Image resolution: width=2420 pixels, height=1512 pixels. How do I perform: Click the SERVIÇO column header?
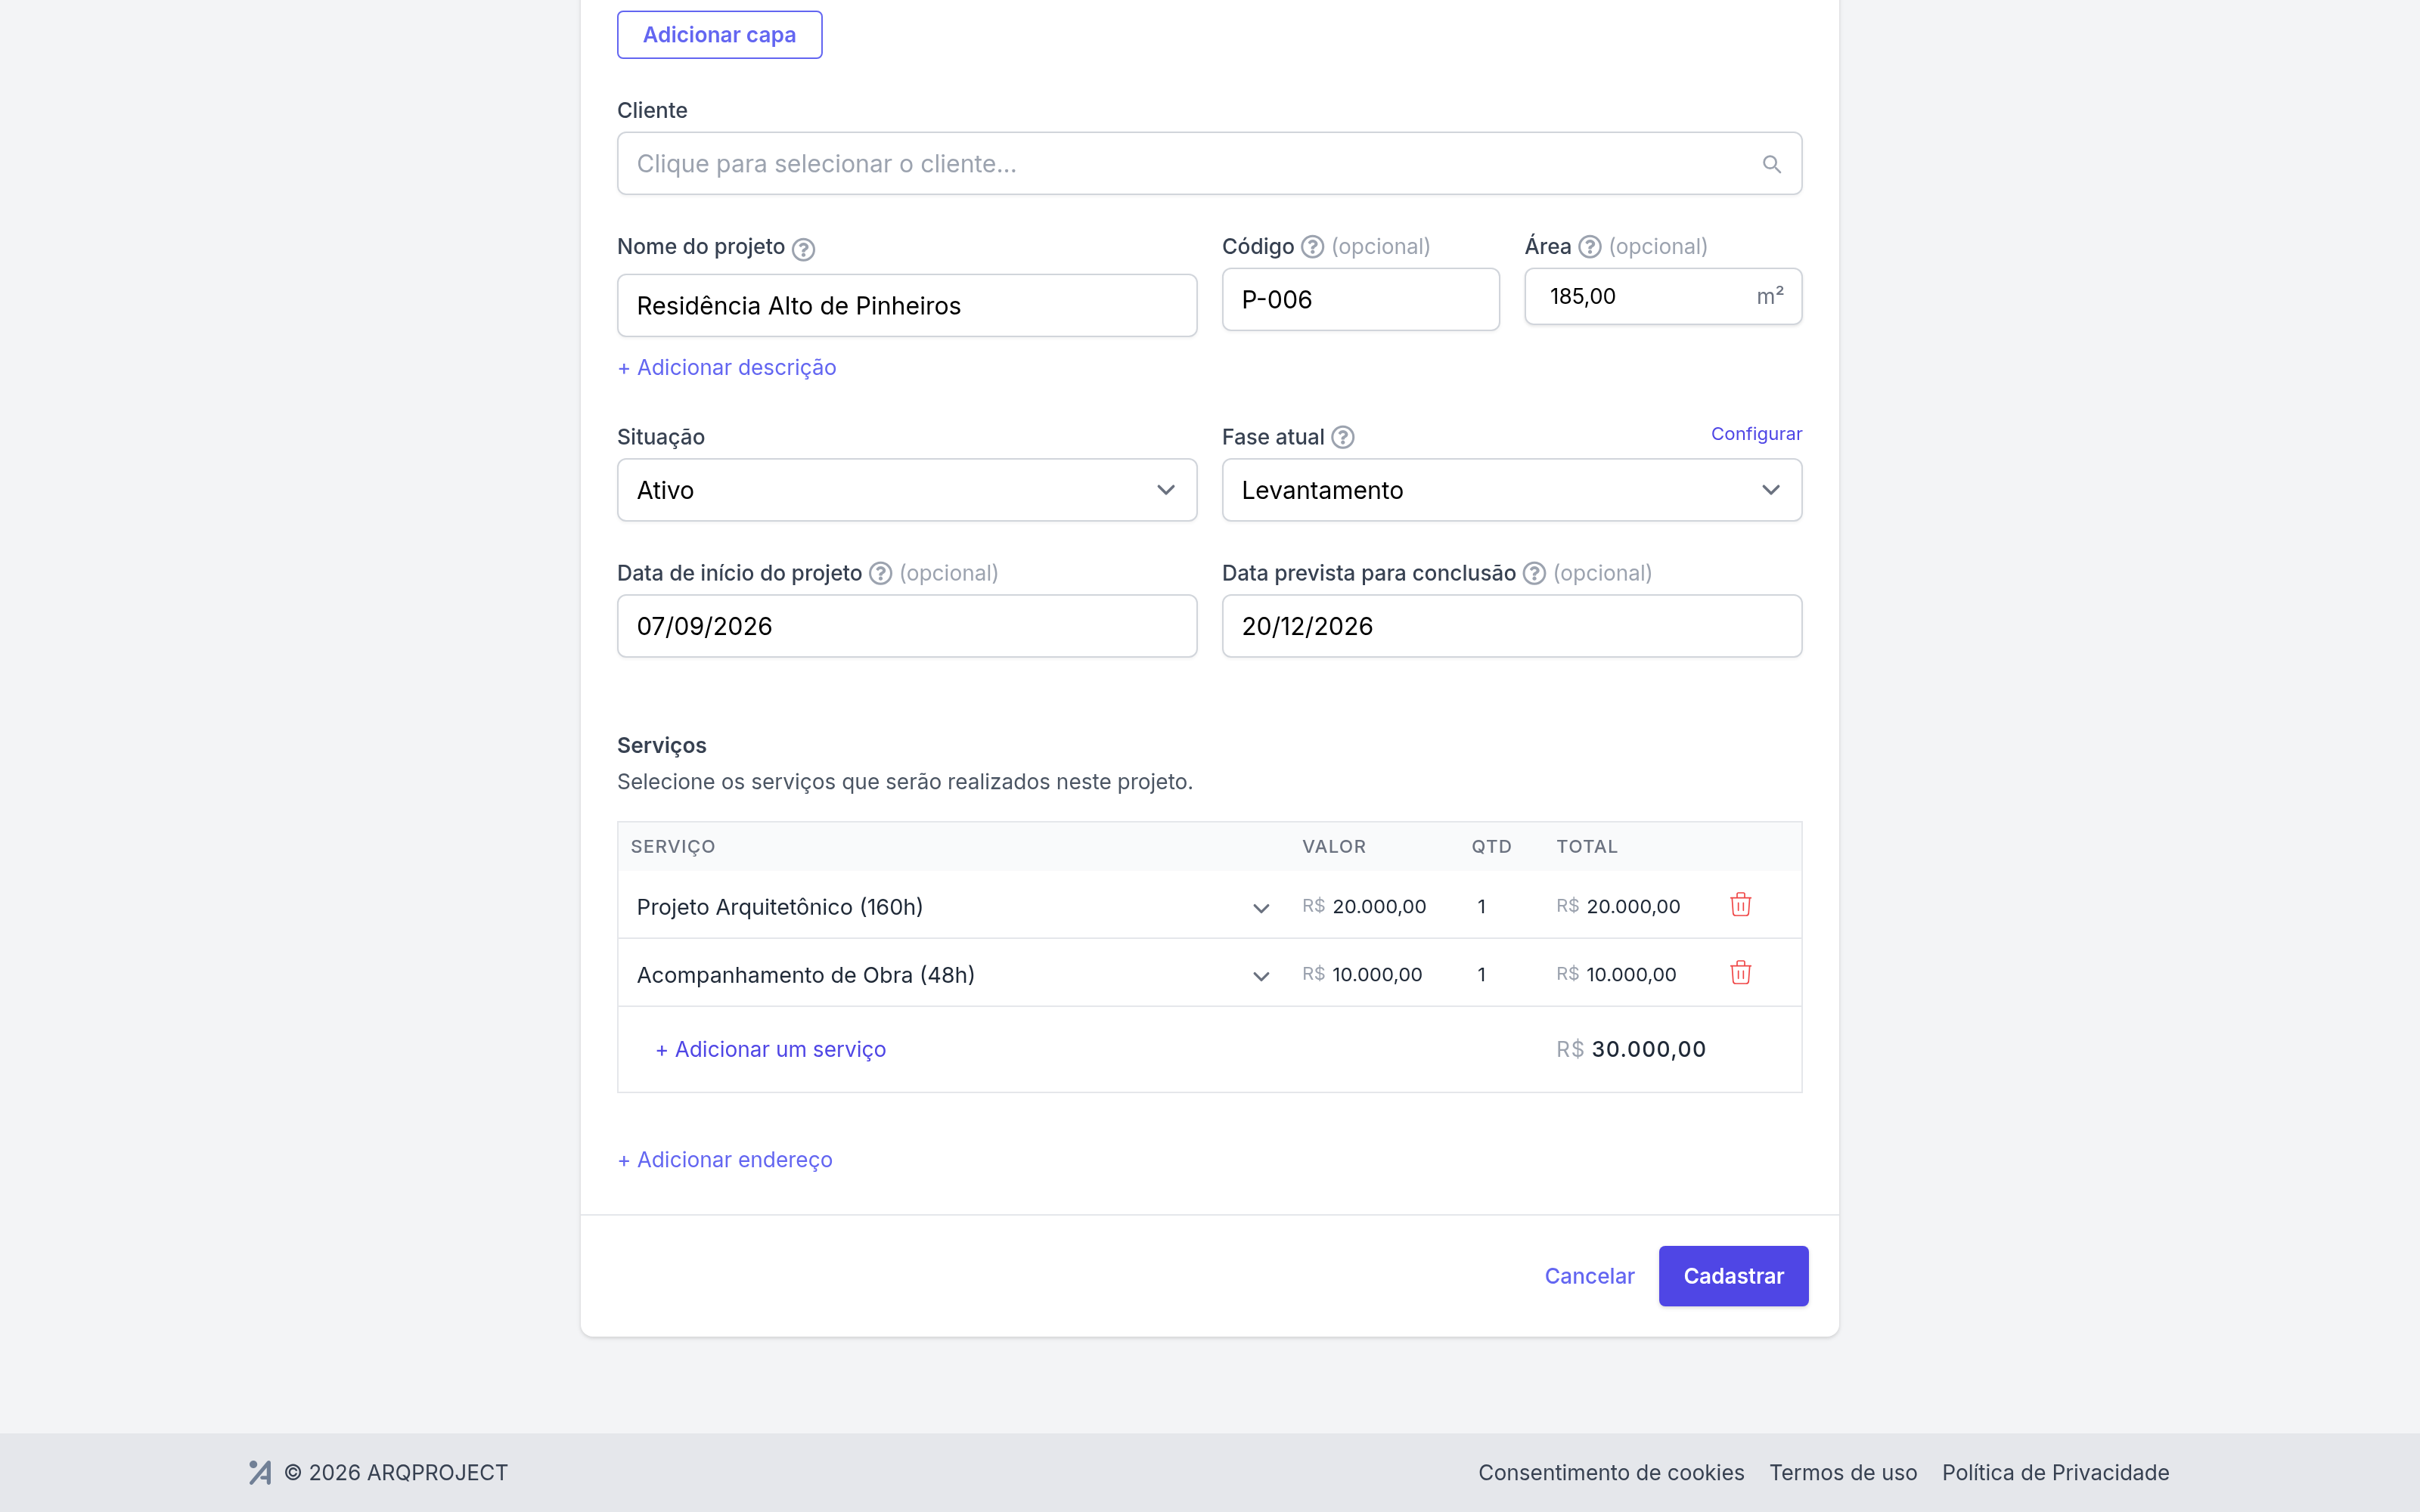point(673,846)
